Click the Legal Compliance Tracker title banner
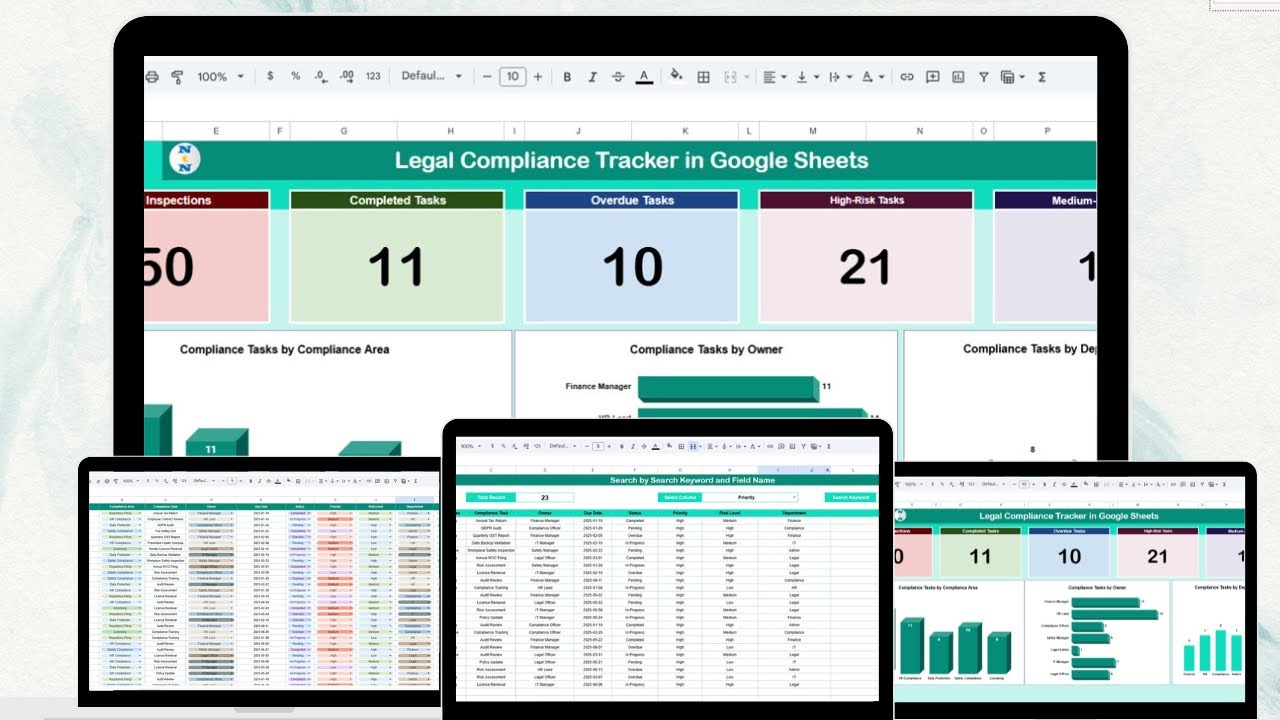The image size is (1280, 720). tap(631, 160)
